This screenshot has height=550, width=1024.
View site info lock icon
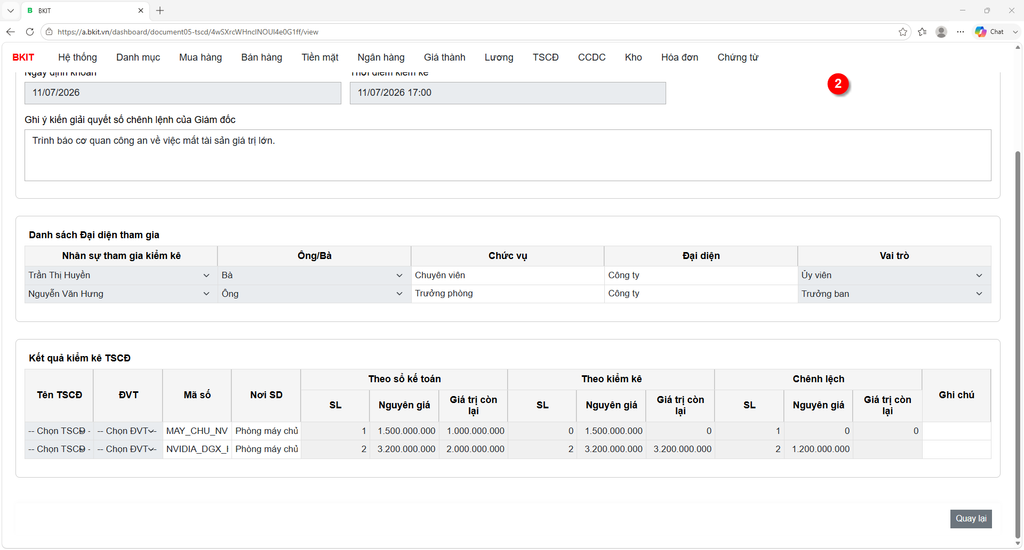point(49,31)
